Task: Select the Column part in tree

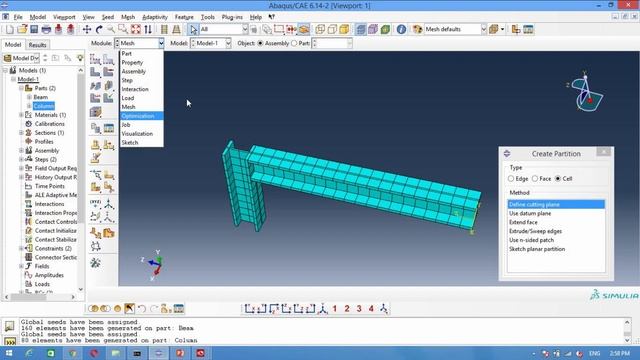Action: pos(44,106)
